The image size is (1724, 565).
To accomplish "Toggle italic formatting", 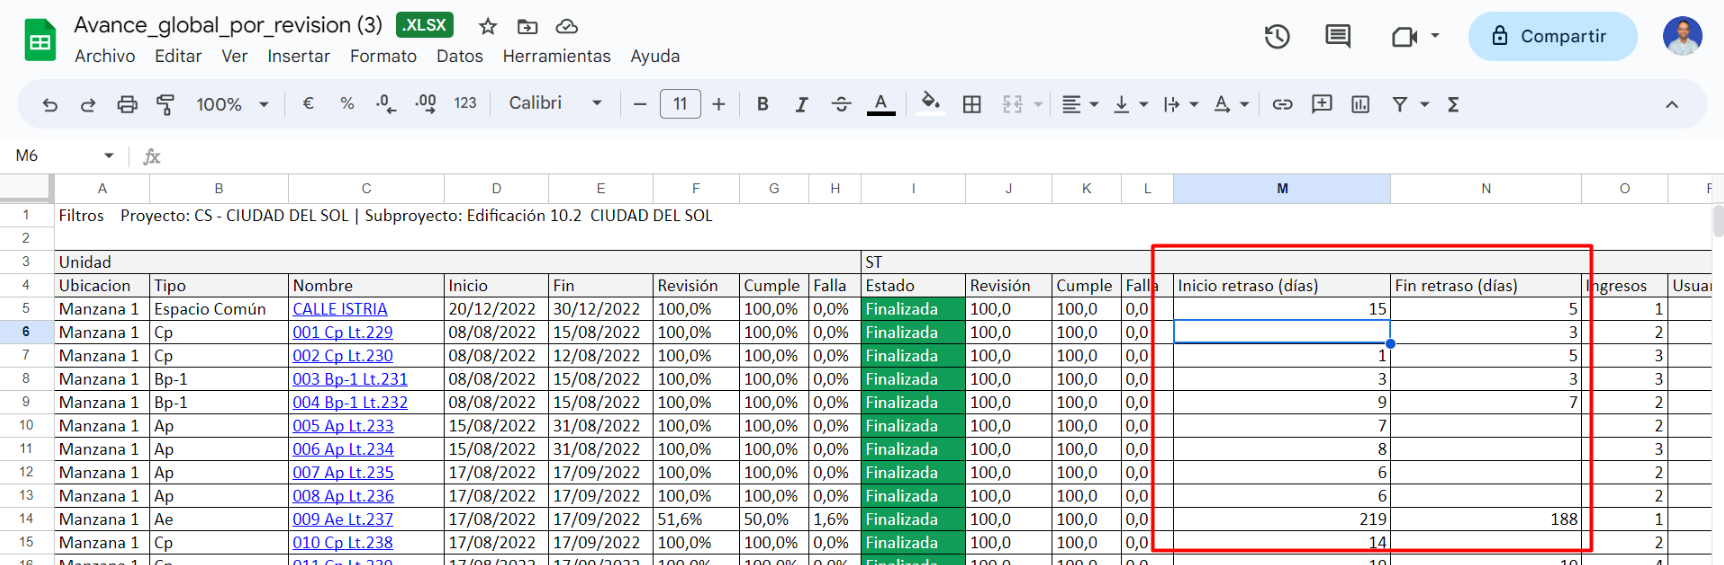I will pyautogui.click(x=801, y=104).
